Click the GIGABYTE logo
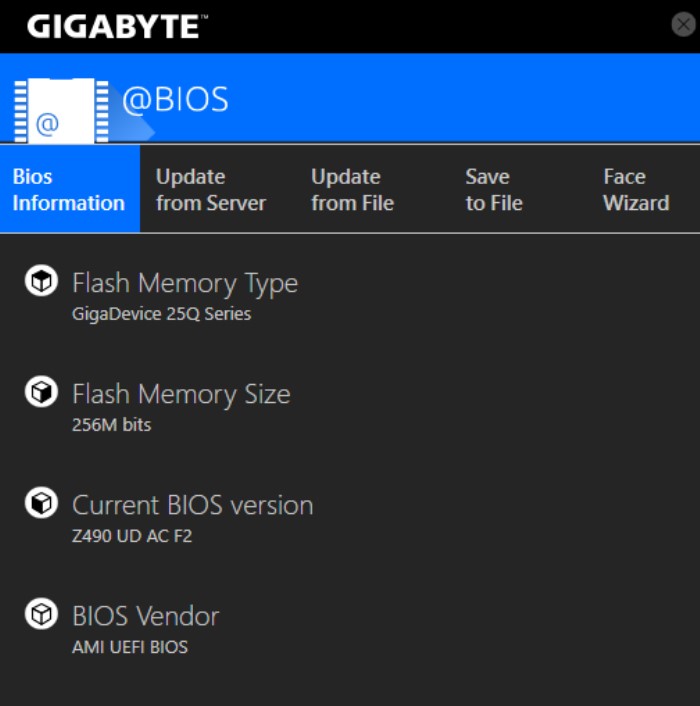The width and height of the screenshot is (700, 706). point(117,26)
